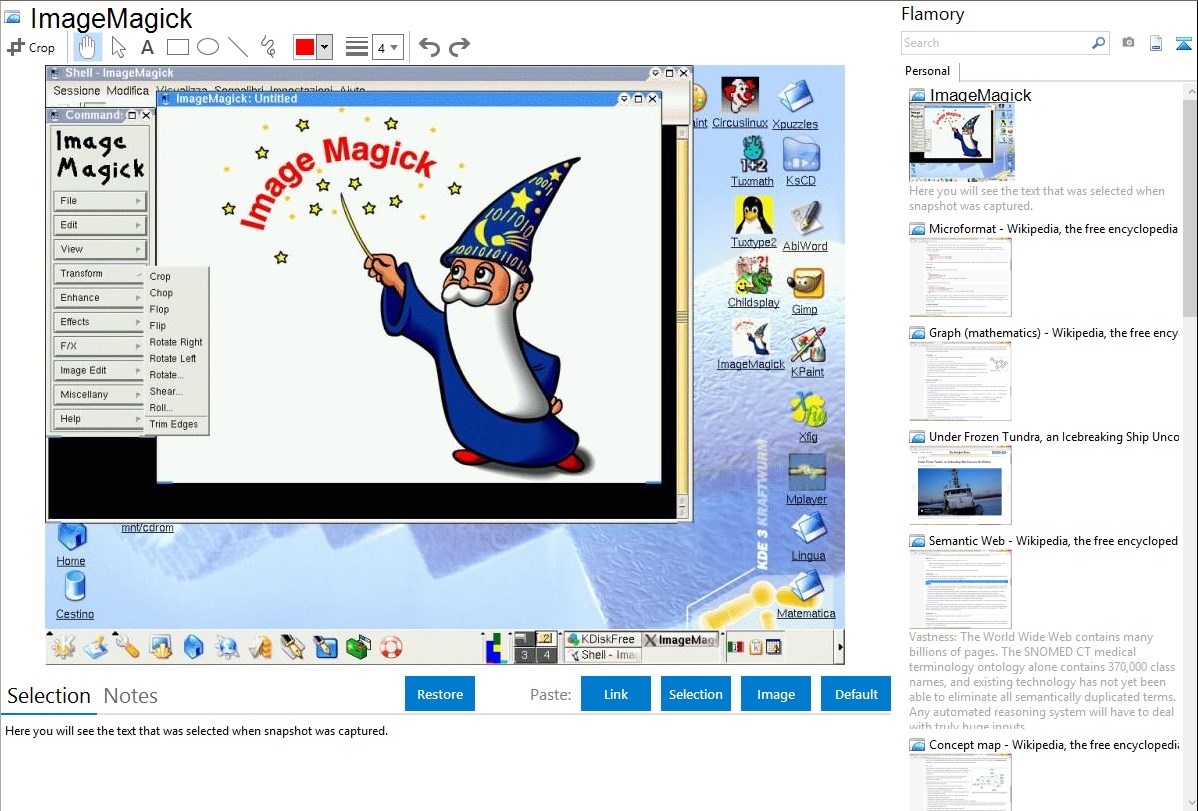Pick the ellipse shape tool
The height and width of the screenshot is (811, 1198).
click(207, 47)
